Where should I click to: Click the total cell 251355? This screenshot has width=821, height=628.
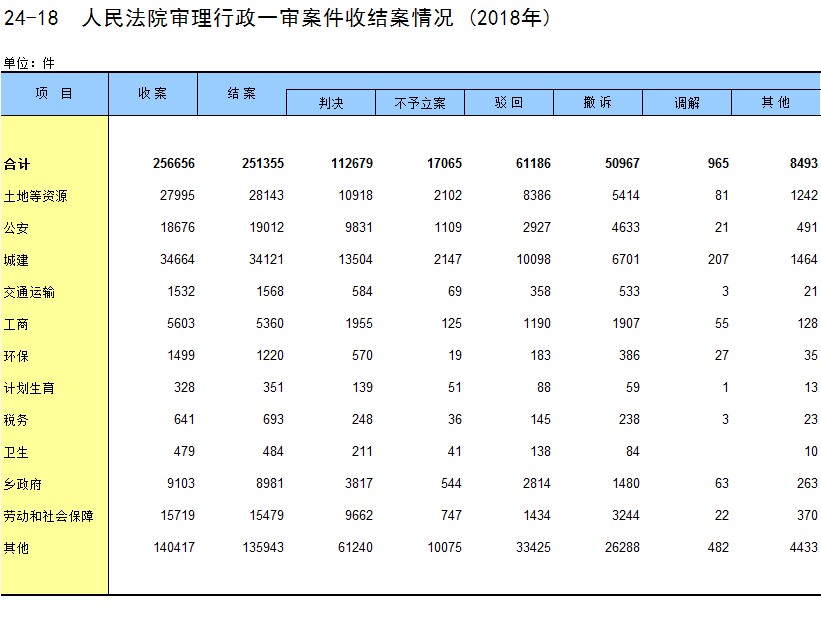pyautogui.click(x=263, y=163)
